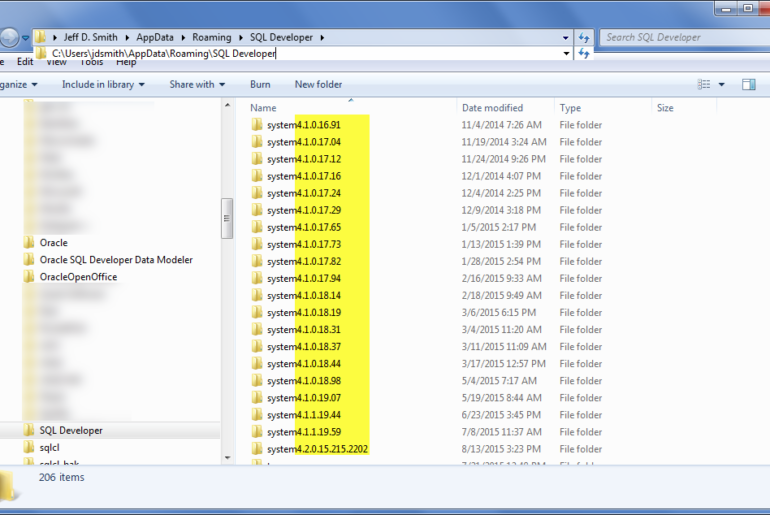Screen dimensions: 770x515
Task: Select Jeff D. Smith breadcrumb
Action: [90, 37]
